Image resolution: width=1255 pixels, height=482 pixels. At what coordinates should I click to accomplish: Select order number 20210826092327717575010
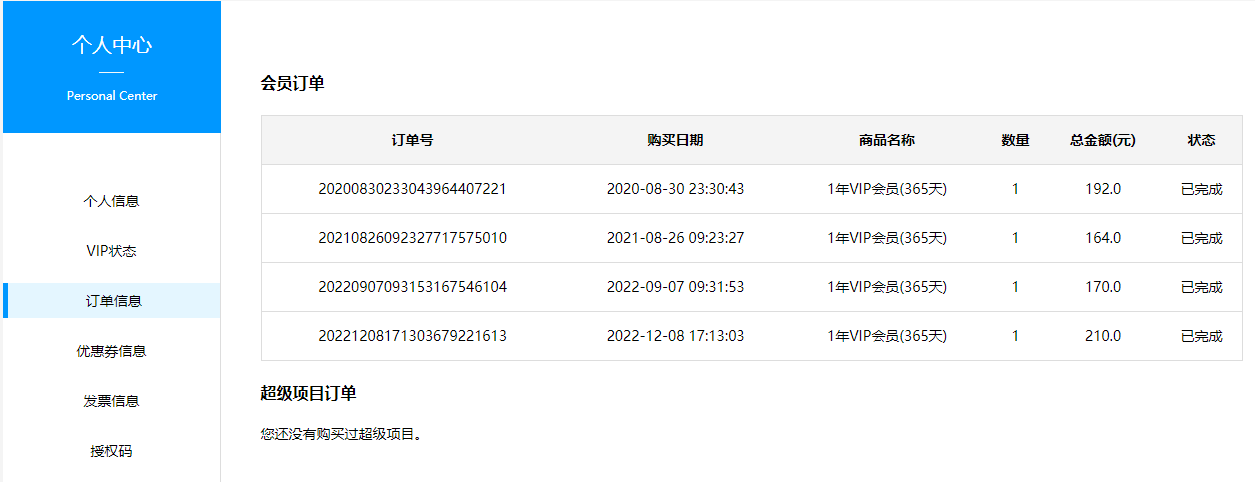(x=412, y=238)
